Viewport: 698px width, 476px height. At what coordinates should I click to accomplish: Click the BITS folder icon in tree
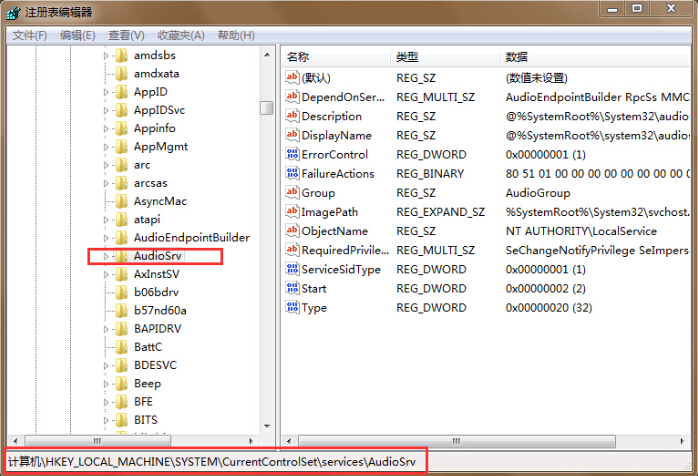[121, 420]
